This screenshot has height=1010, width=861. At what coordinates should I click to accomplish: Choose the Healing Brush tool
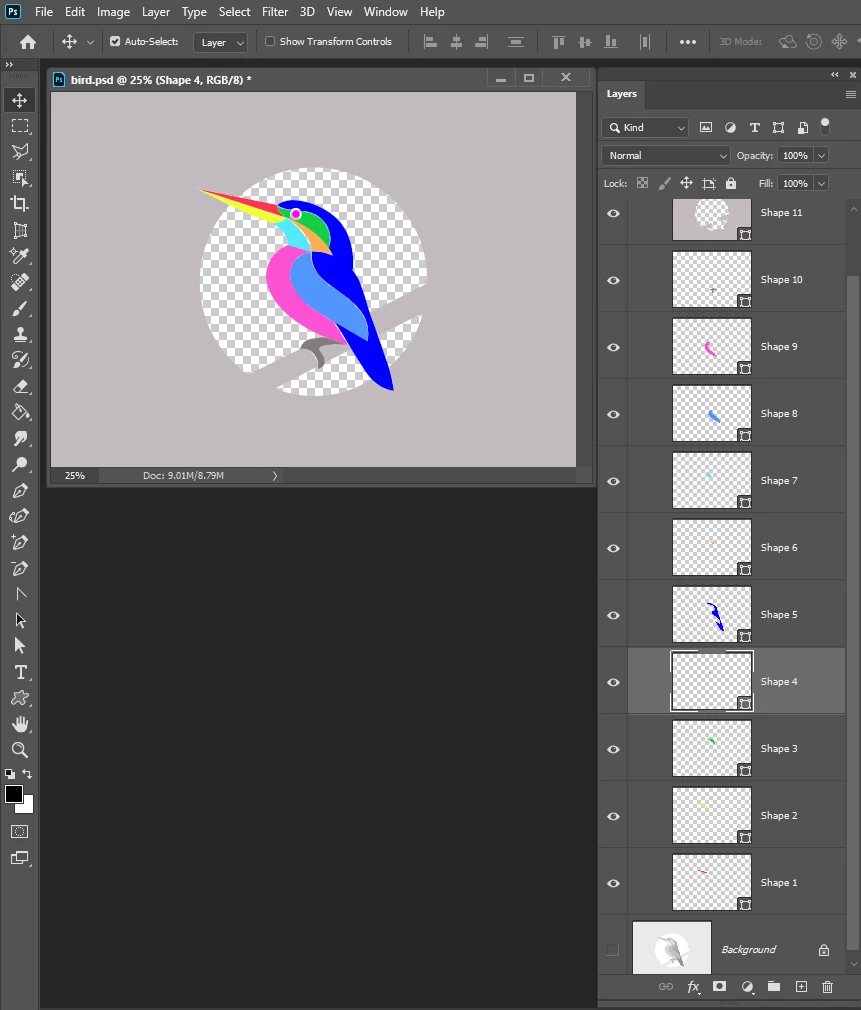(19, 282)
